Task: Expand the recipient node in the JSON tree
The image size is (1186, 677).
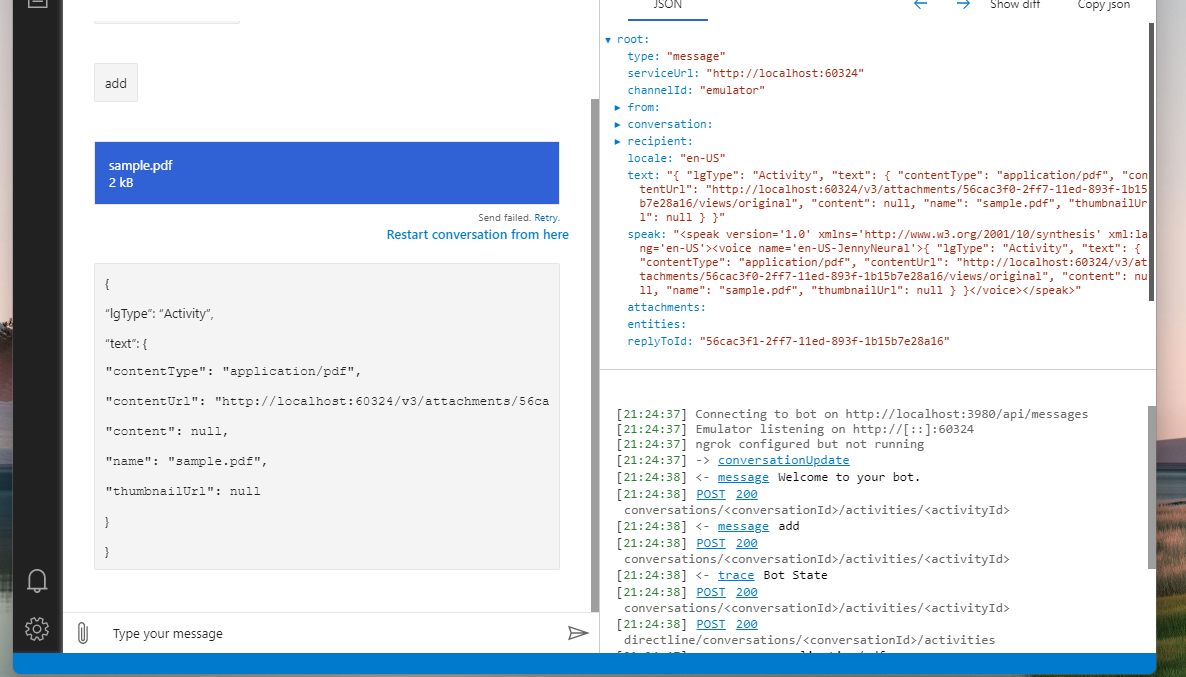Action: pyautogui.click(x=618, y=140)
